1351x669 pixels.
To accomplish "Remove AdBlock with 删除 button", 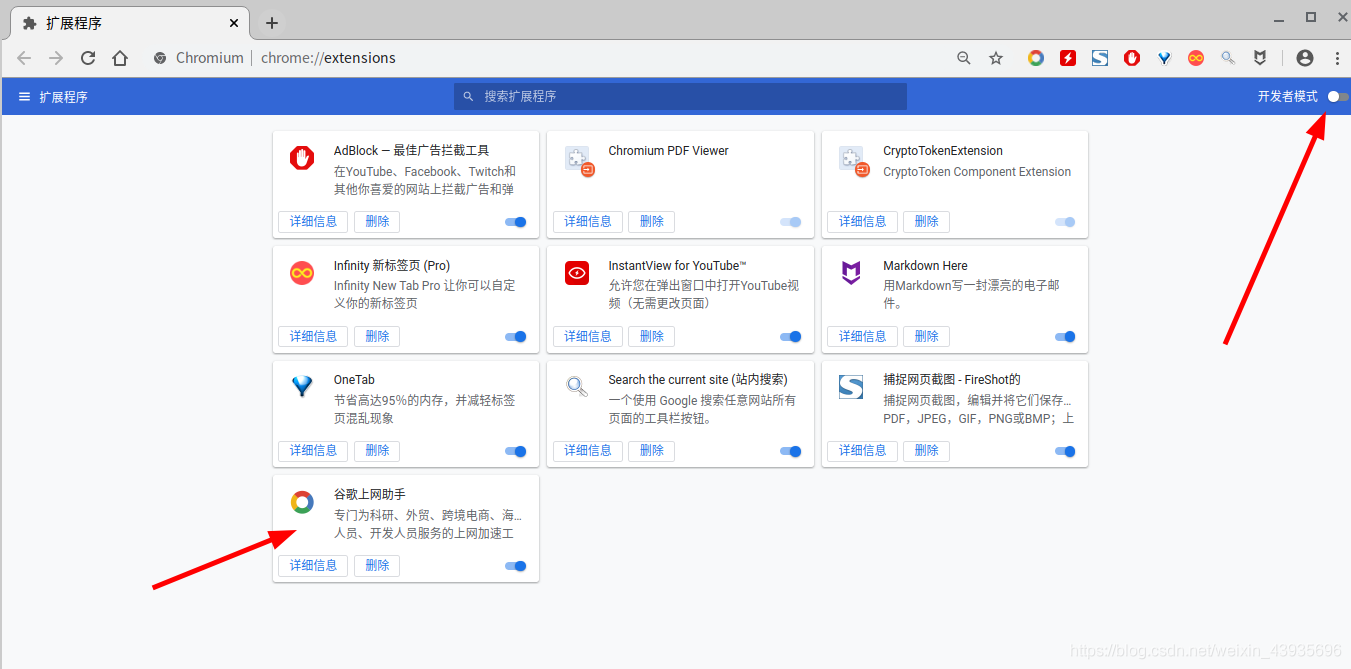I will (x=377, y=222).
